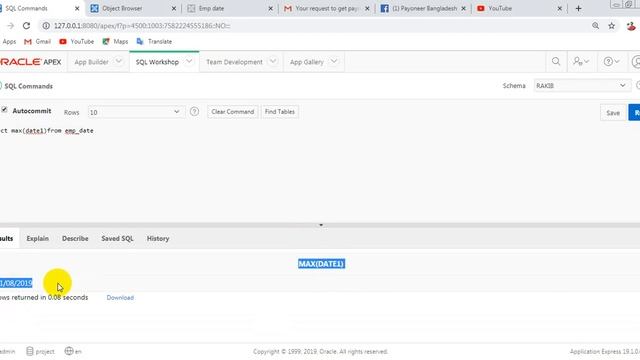The image size is (640, 360).
Task: Open the Translate bookmark
Action: point(154,41)
